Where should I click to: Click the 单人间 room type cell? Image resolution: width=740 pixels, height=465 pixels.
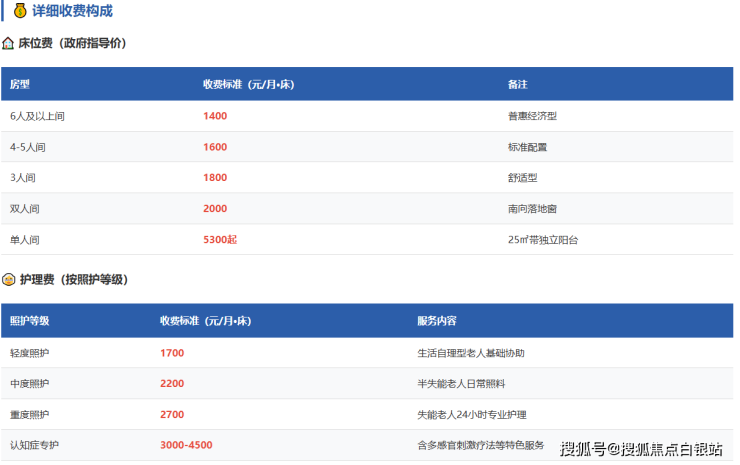(25, 240)
